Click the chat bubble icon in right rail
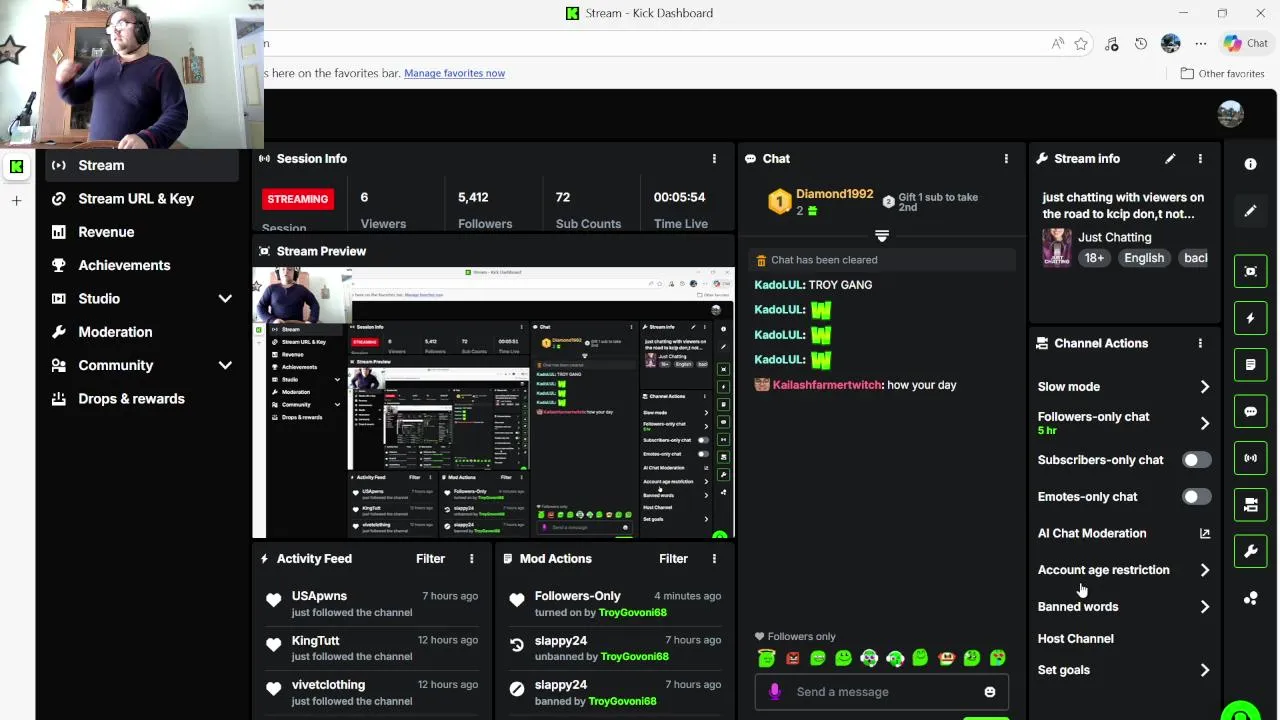1280x720 pixels. pos(1250,411)
